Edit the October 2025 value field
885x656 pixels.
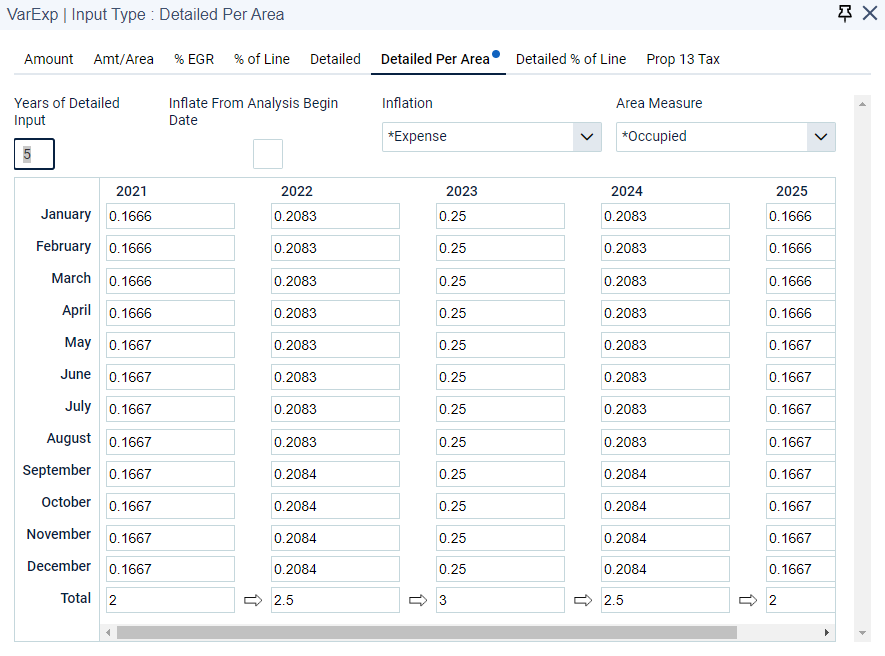[800, 506]
